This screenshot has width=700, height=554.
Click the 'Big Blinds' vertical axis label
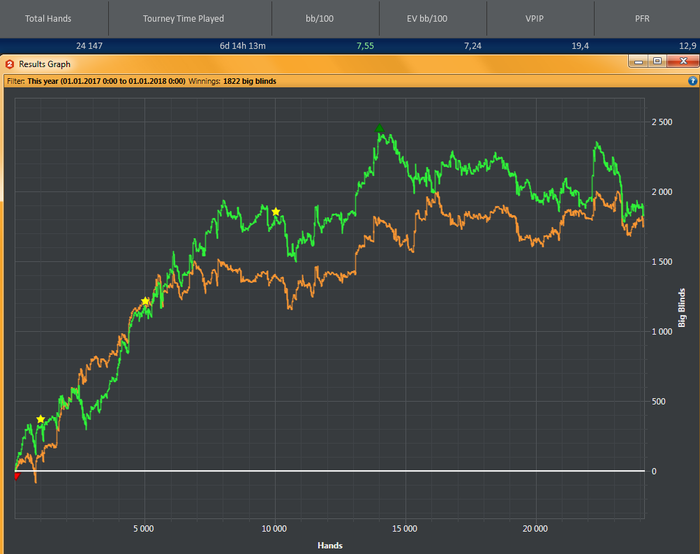coord(682,308)
